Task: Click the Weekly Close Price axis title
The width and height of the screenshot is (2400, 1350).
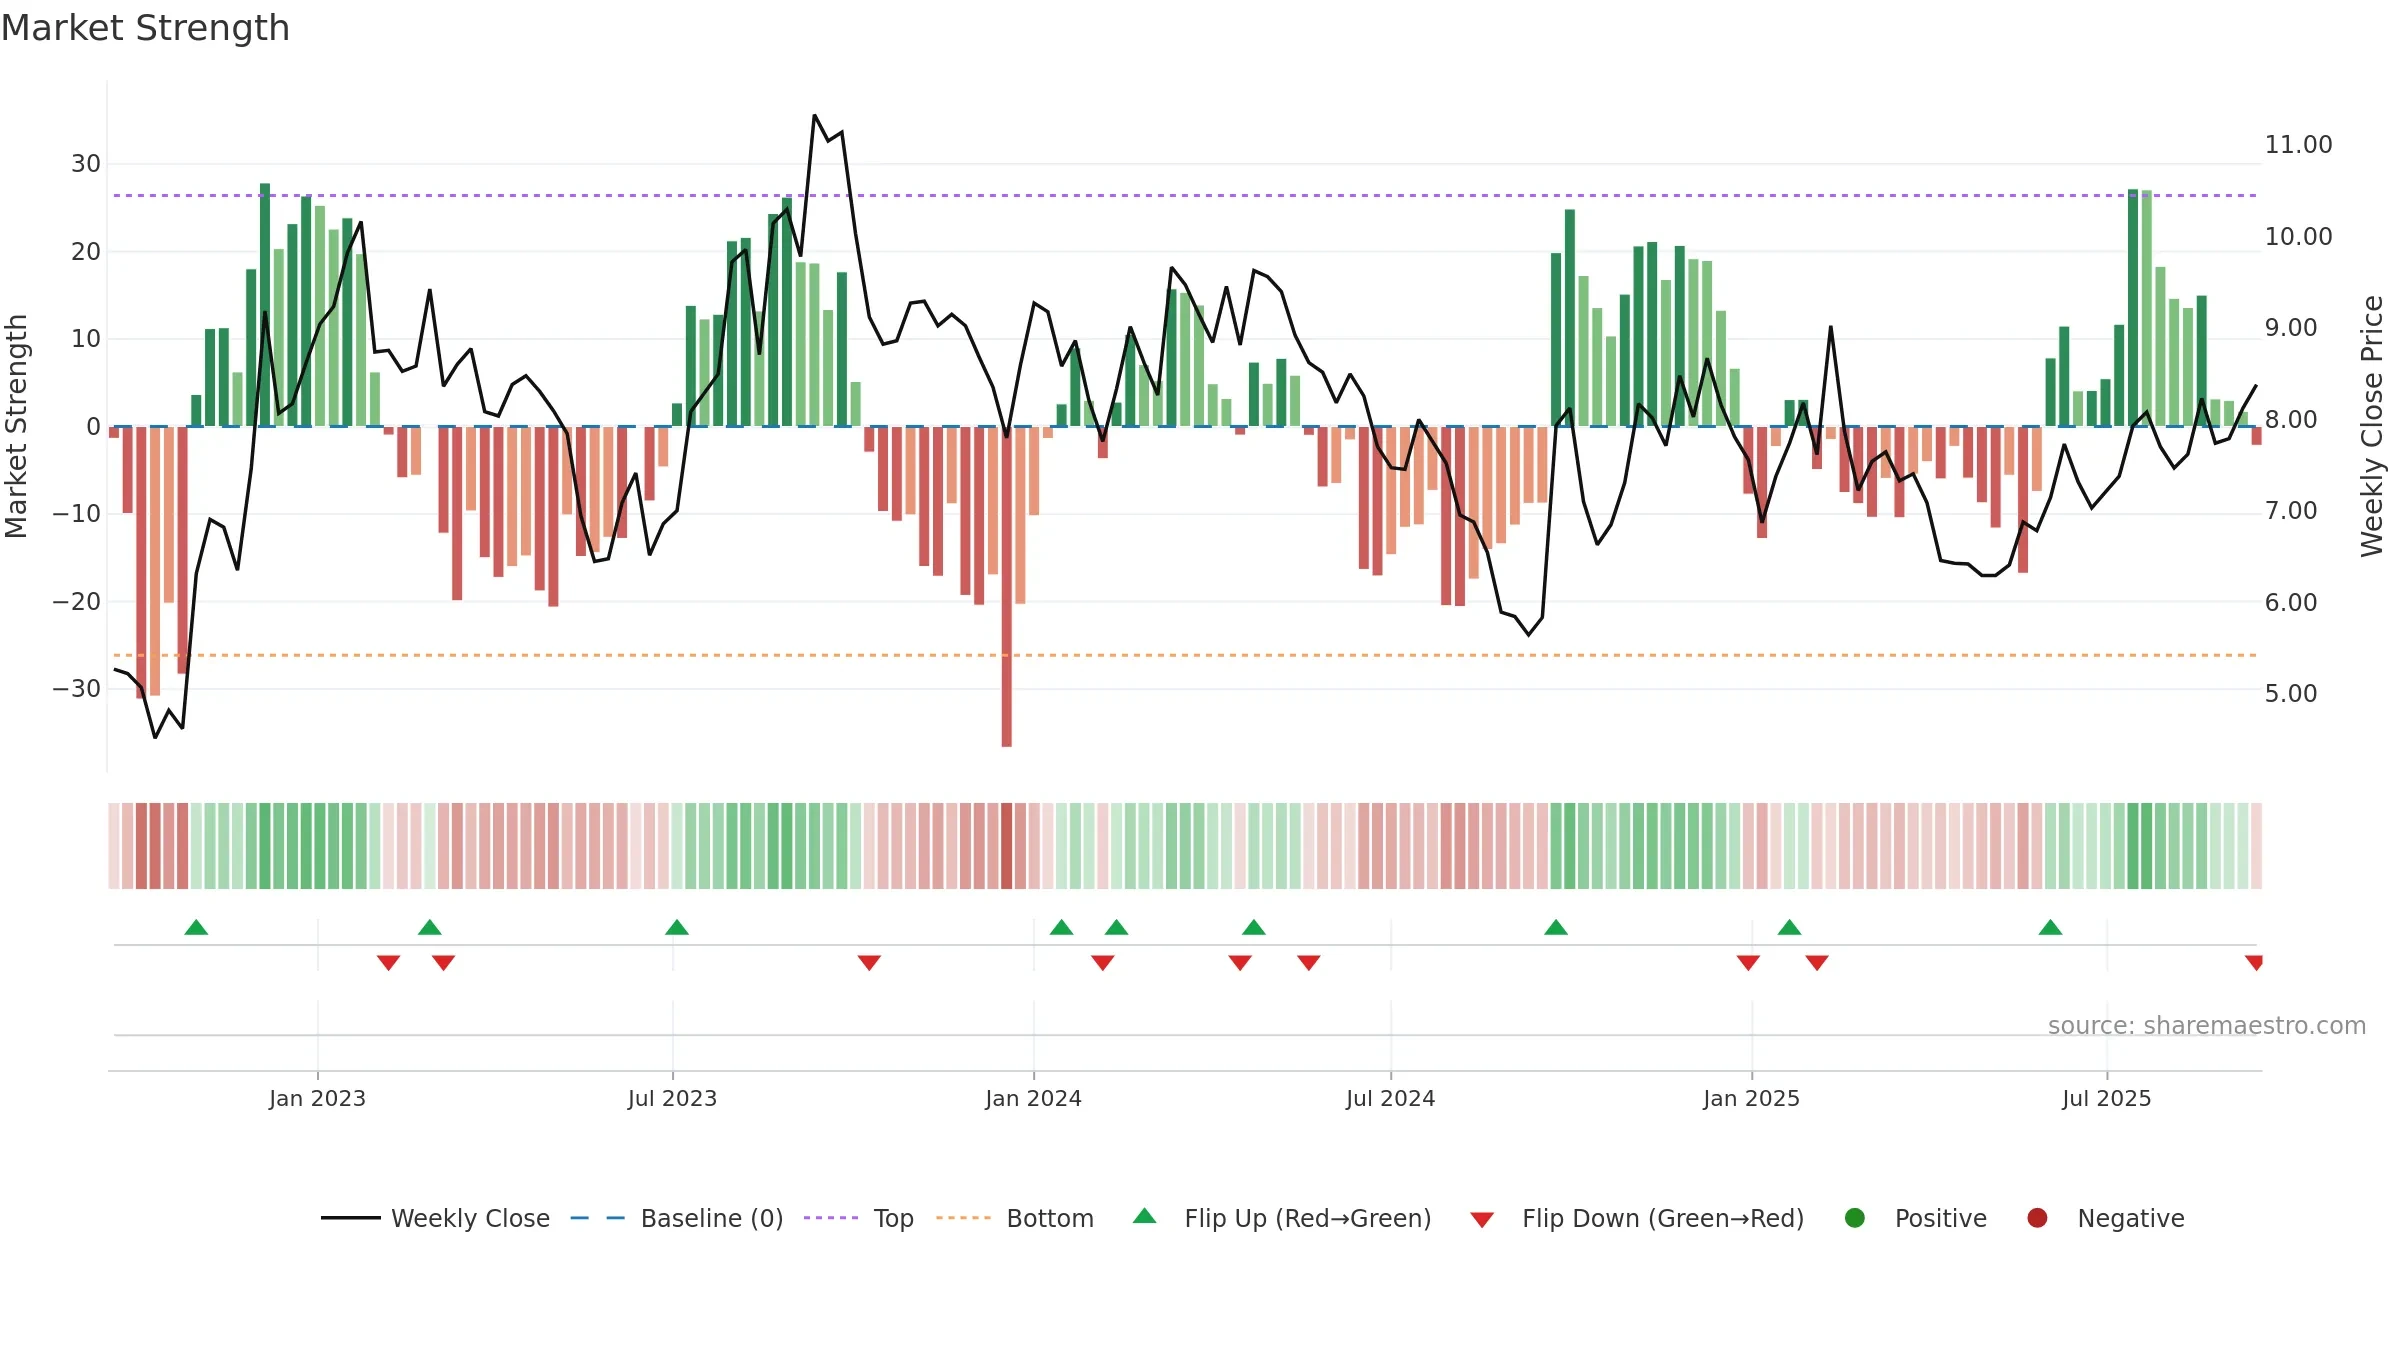Action: [x=2372, y=426]
